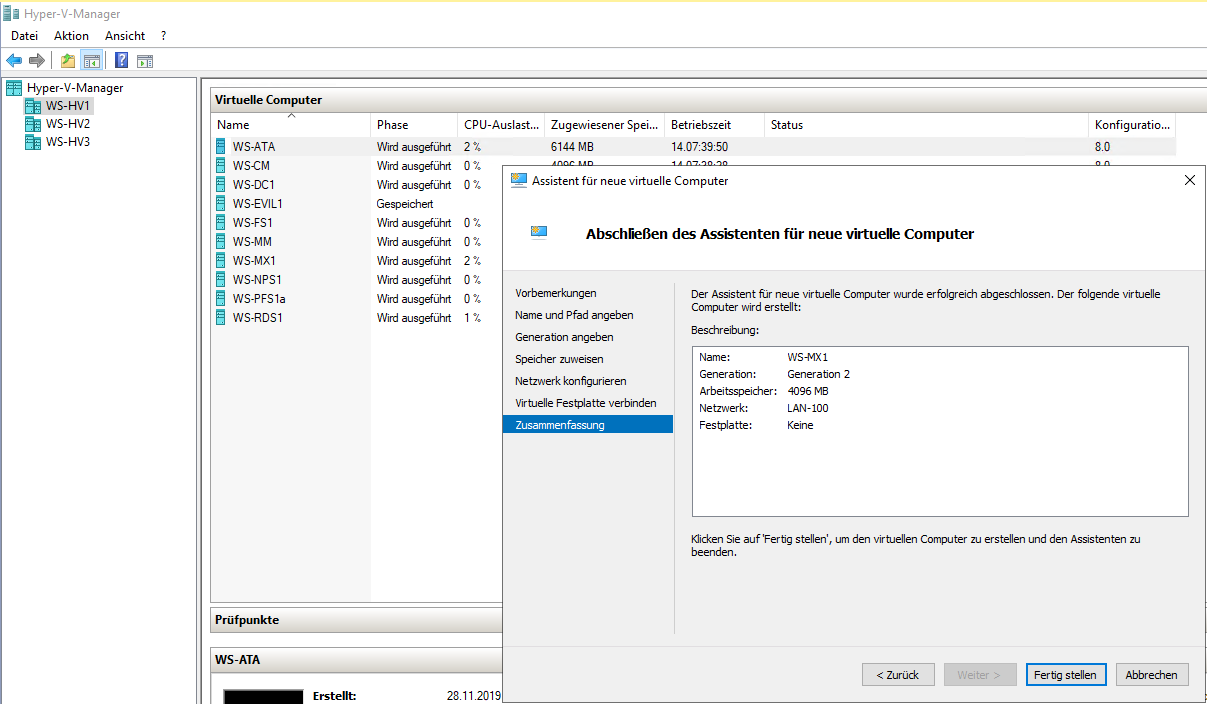1207x704 pixels.
Task: Go to Virtuelle Festplatte verbinden step
Action: [586, 403]
